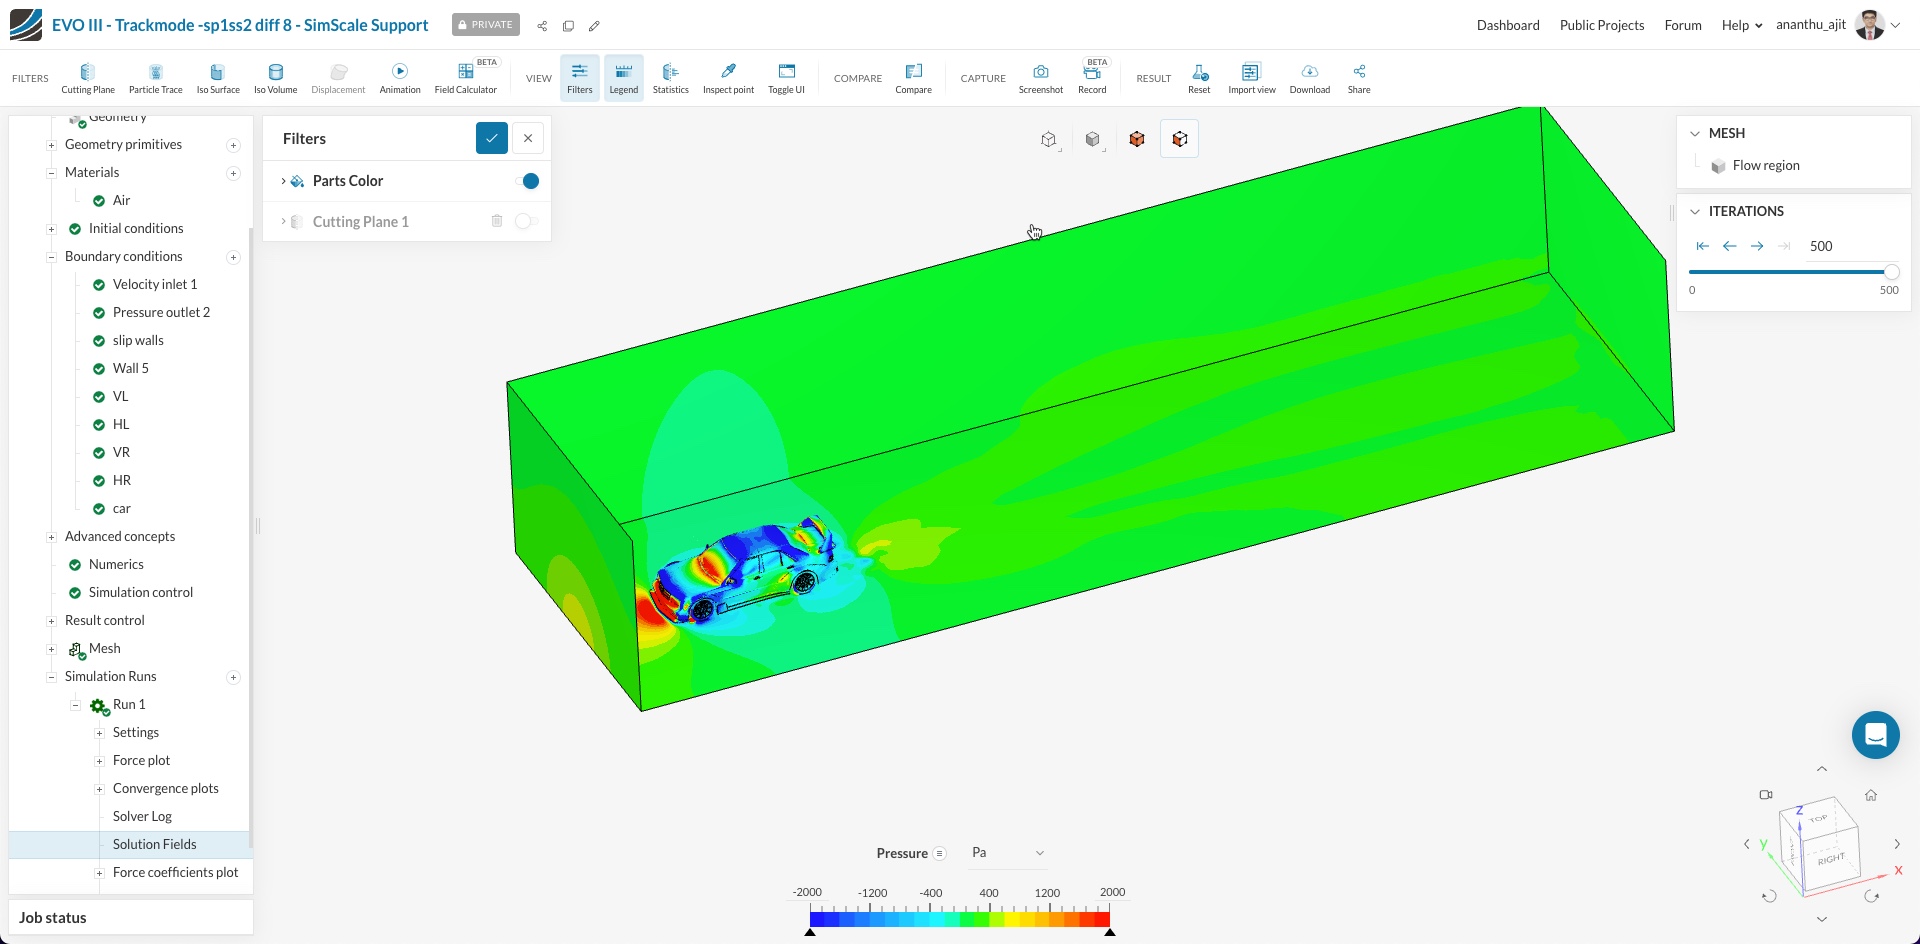Open the Animation filter
Viewport: 1920px width, 944px height.
coord(400,78)
